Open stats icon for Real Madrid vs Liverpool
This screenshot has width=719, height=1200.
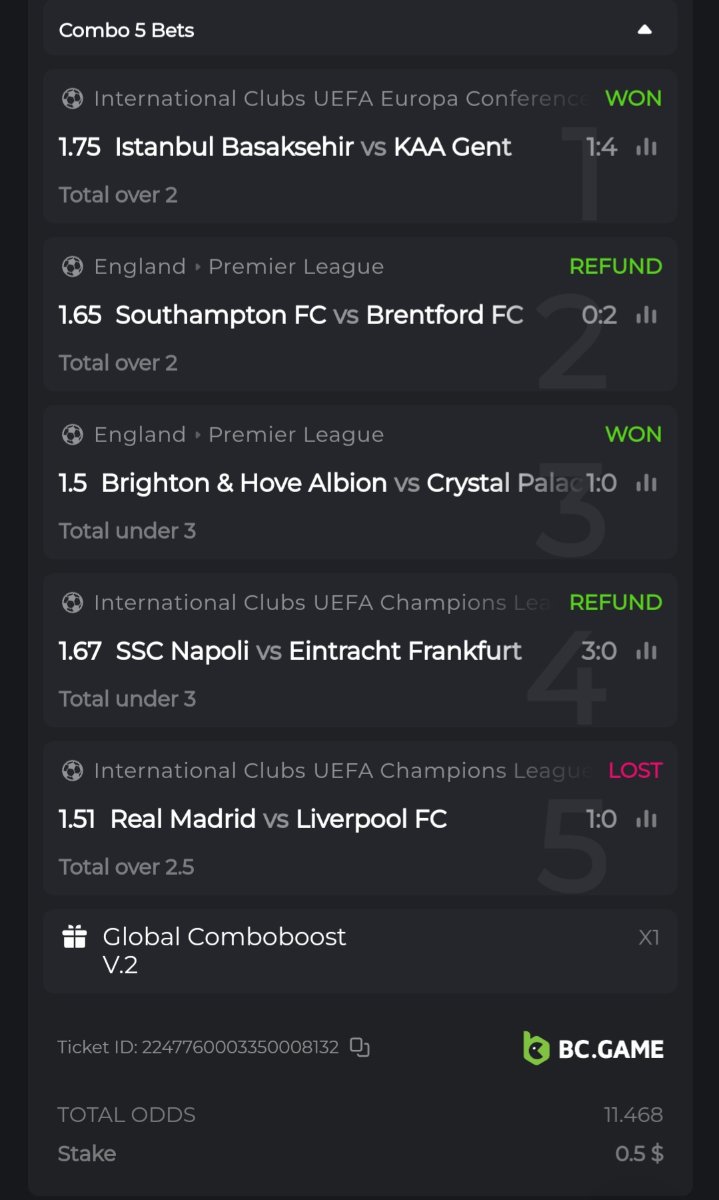pyautogui.click(x=647, y=820)
